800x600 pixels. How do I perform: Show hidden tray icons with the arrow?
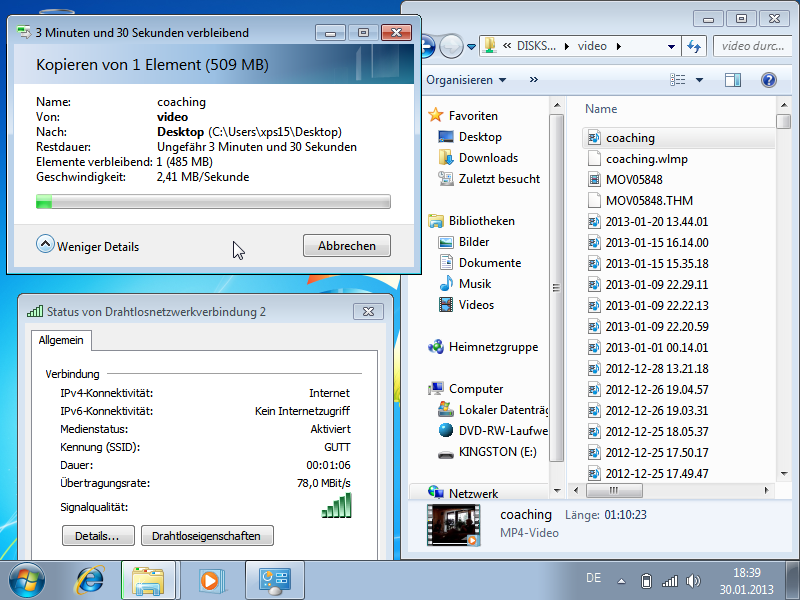pyautogui.click(x=621, y=580)
